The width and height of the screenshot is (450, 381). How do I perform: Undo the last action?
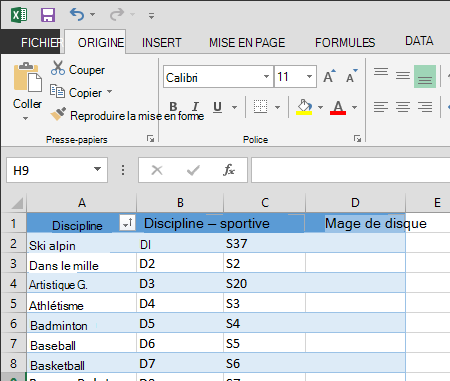77,15
